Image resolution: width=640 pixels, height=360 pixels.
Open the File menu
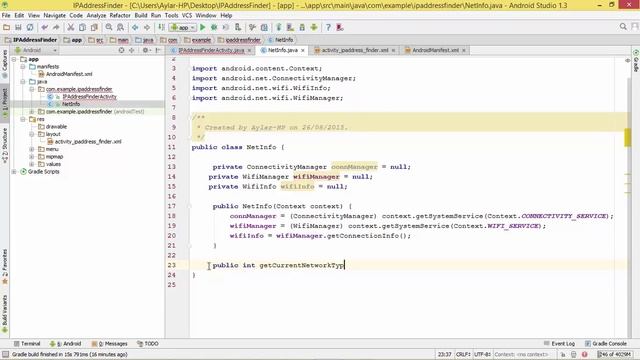6,16
